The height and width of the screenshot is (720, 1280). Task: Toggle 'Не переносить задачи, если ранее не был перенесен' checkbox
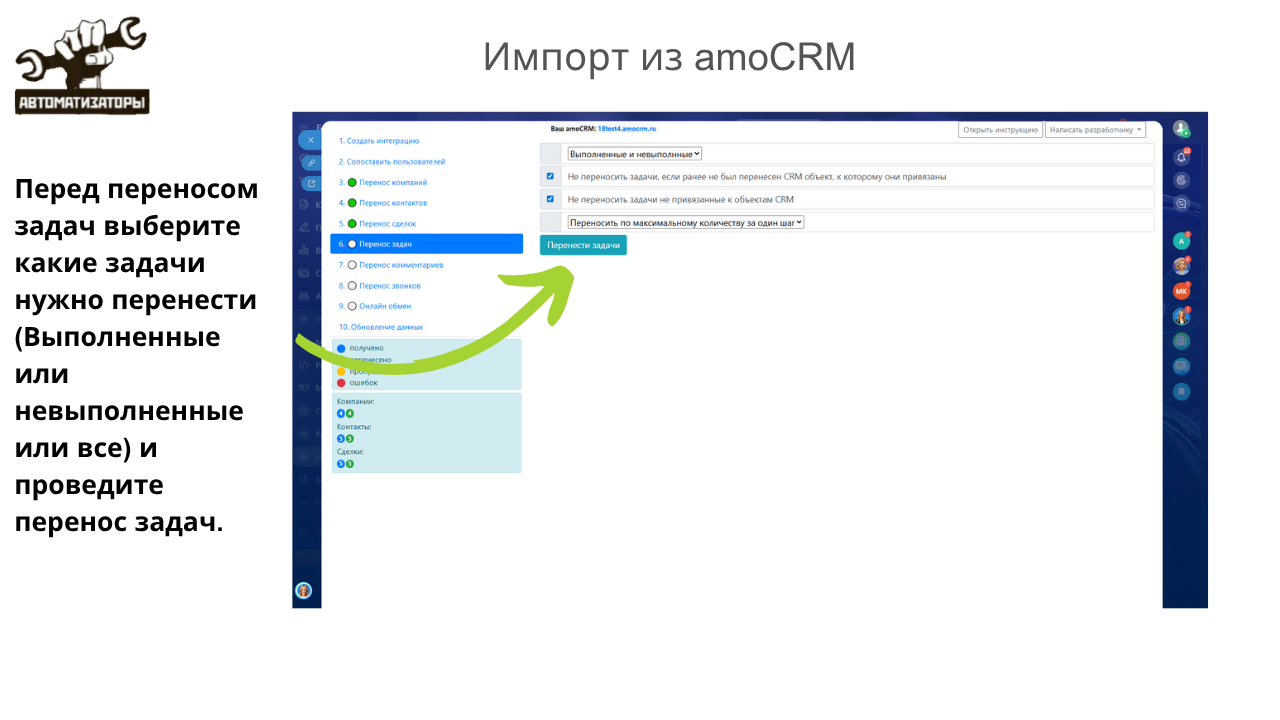[x=550, y=176]
